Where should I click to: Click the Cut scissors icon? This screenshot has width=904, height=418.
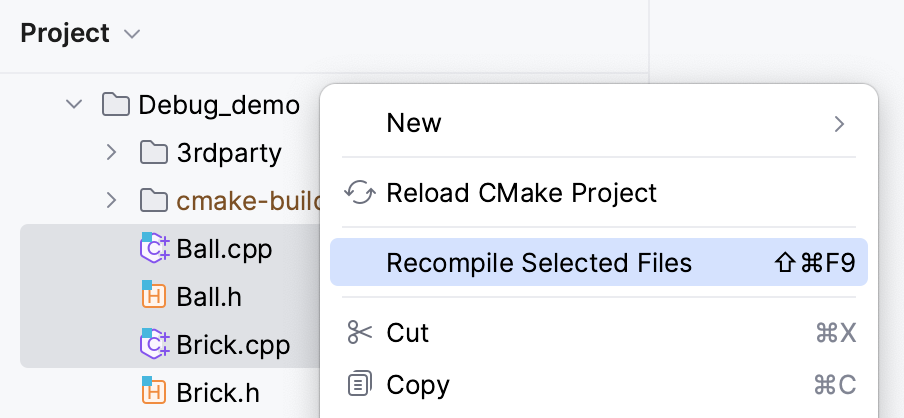[359, 333]
